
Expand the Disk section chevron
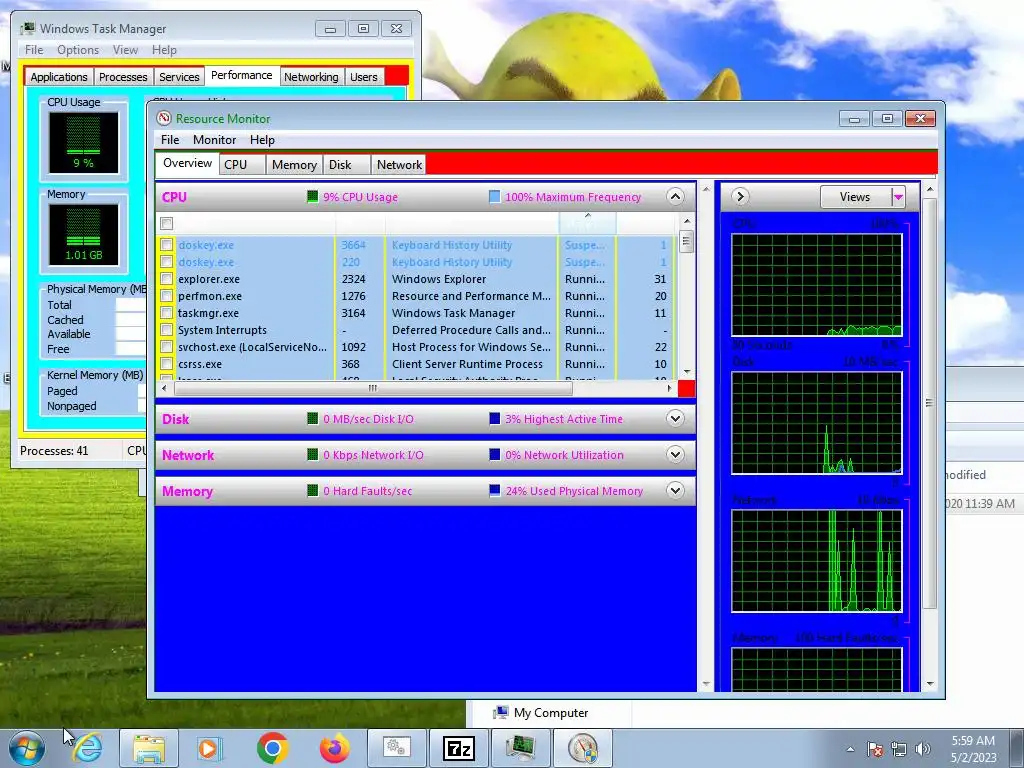click(x=675, y=418)
